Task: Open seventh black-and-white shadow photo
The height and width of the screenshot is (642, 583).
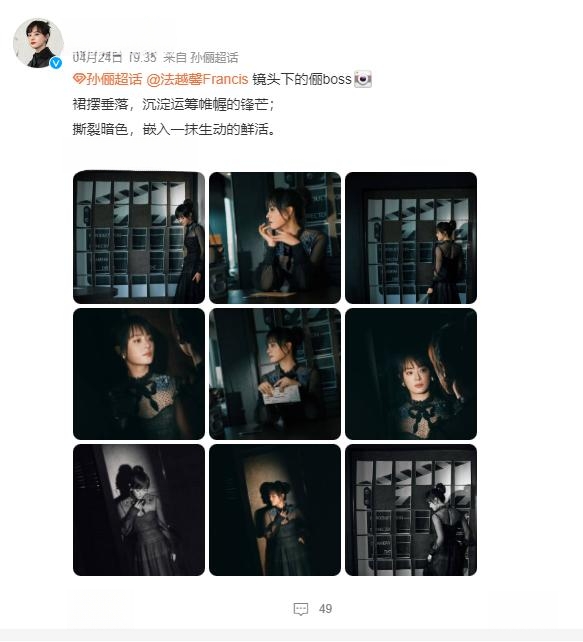Action: click(x=139, y=510)
